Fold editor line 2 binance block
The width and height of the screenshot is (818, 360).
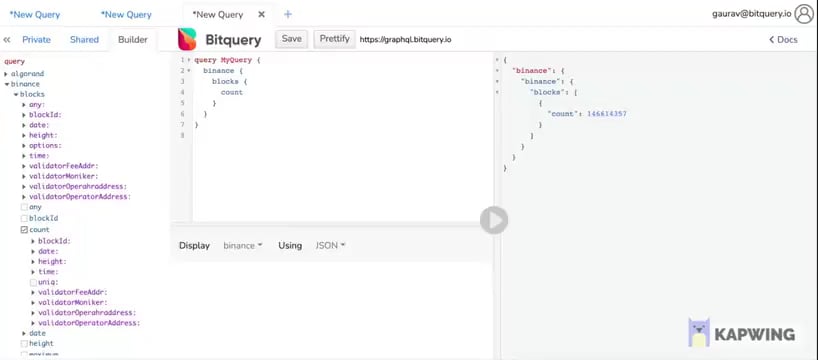click(189, 70)
